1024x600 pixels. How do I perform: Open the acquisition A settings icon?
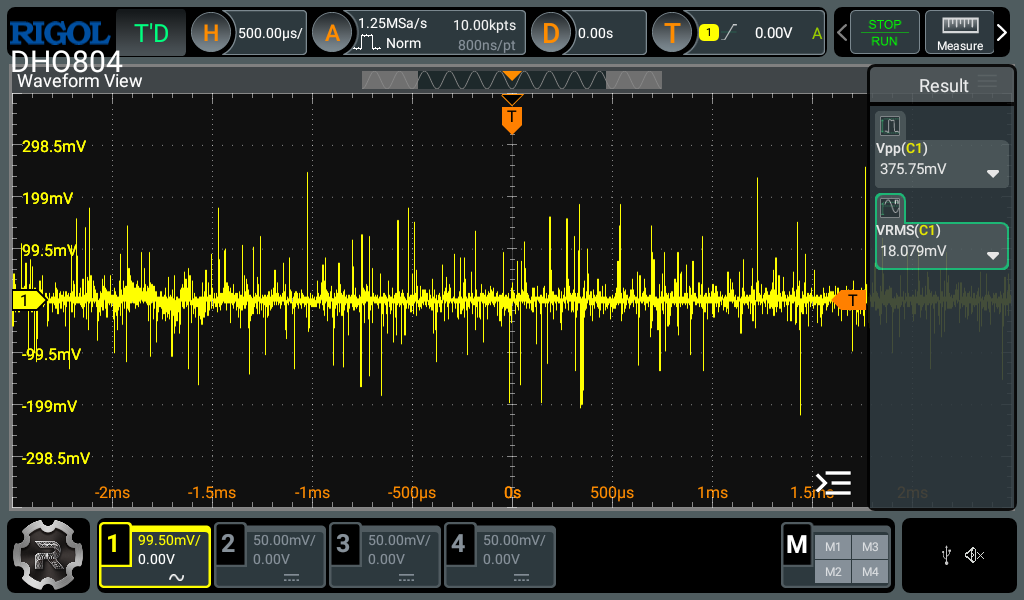coord(332,33)
